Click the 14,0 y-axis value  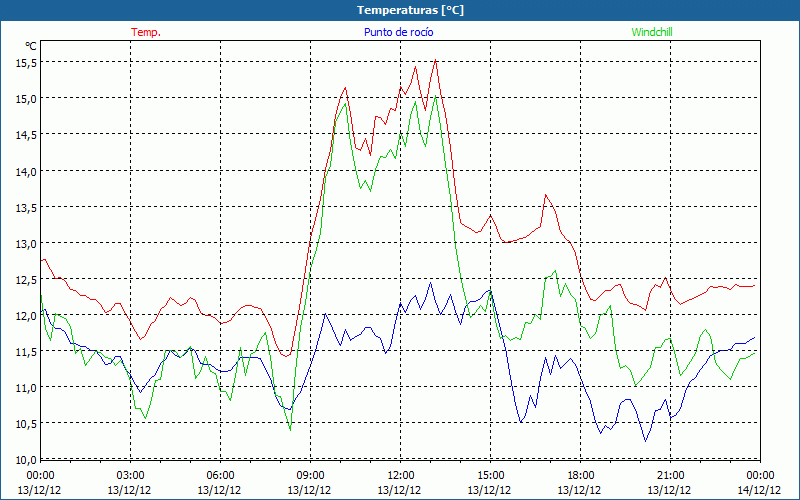pyautogui.click(x=27, y=171)
